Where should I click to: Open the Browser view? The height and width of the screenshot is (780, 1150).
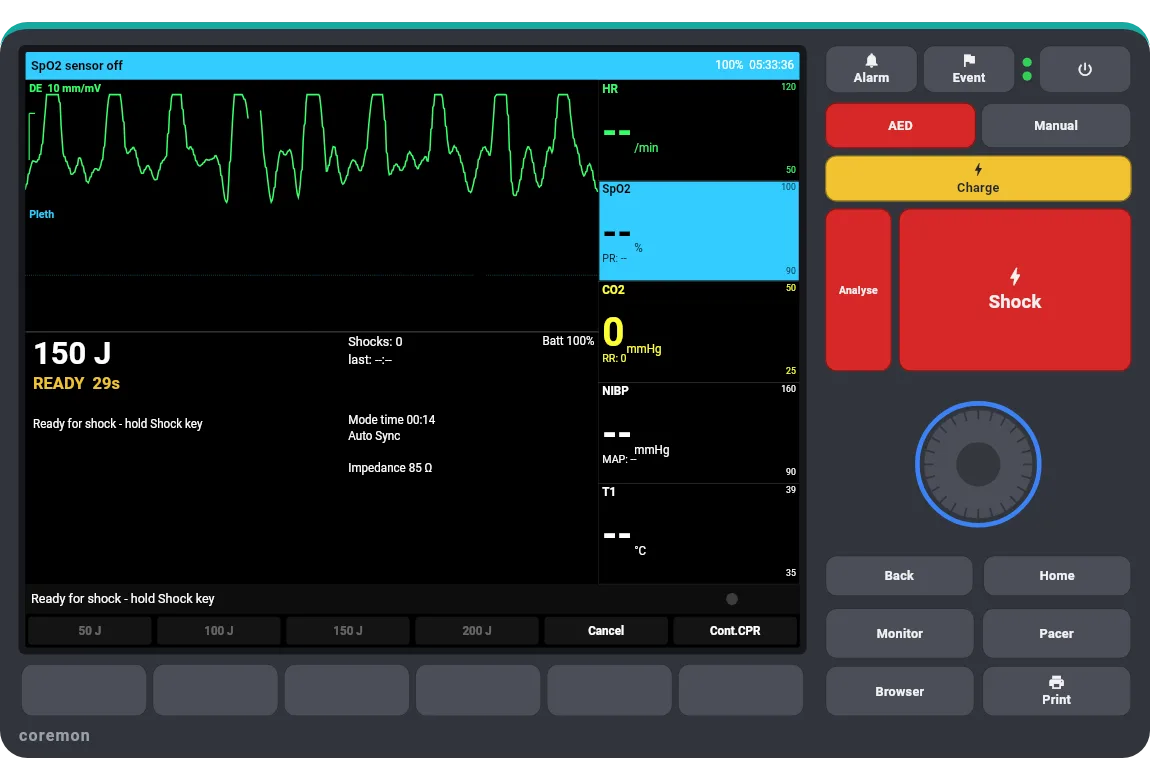(899, 691)
